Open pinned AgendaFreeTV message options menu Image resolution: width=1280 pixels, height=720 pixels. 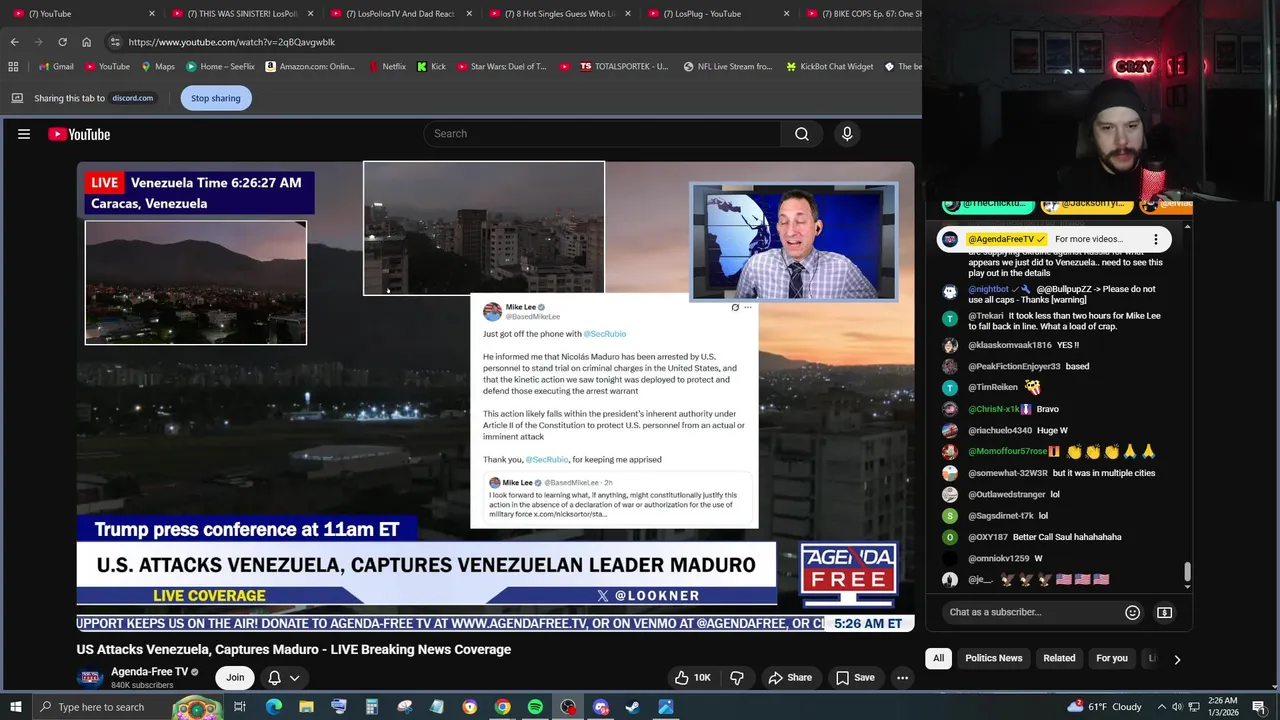(x=1156, y=239)
